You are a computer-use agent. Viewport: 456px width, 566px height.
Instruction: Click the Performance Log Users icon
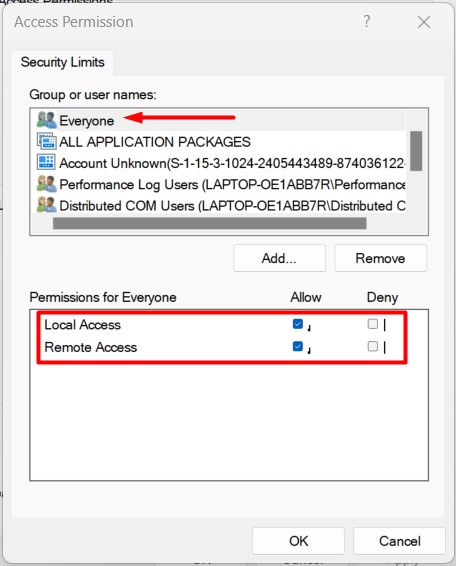pos(47,184)
